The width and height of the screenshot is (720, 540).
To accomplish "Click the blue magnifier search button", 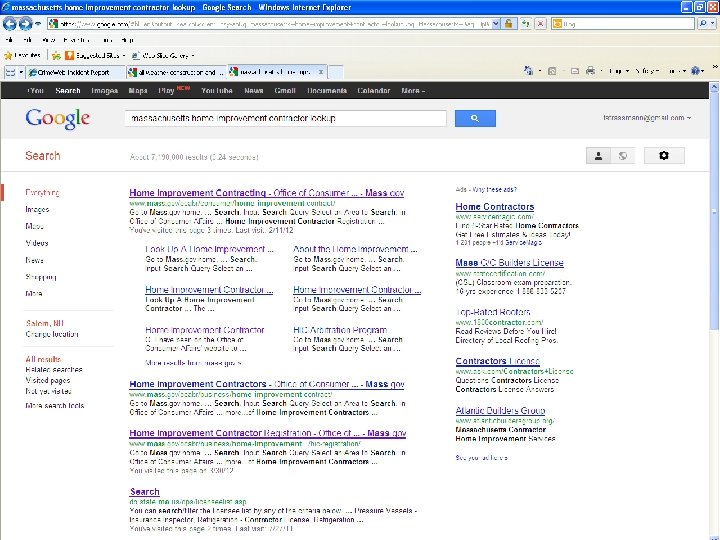I will click(475, 118).
